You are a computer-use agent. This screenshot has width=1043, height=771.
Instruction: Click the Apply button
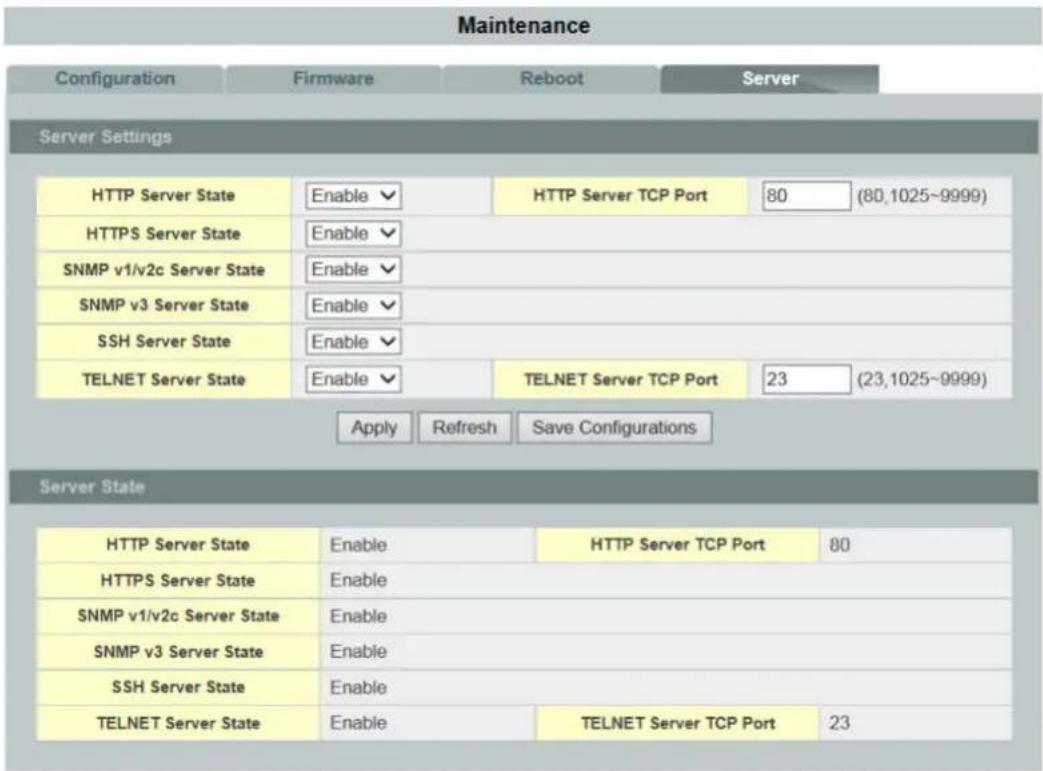pos(374,427)
